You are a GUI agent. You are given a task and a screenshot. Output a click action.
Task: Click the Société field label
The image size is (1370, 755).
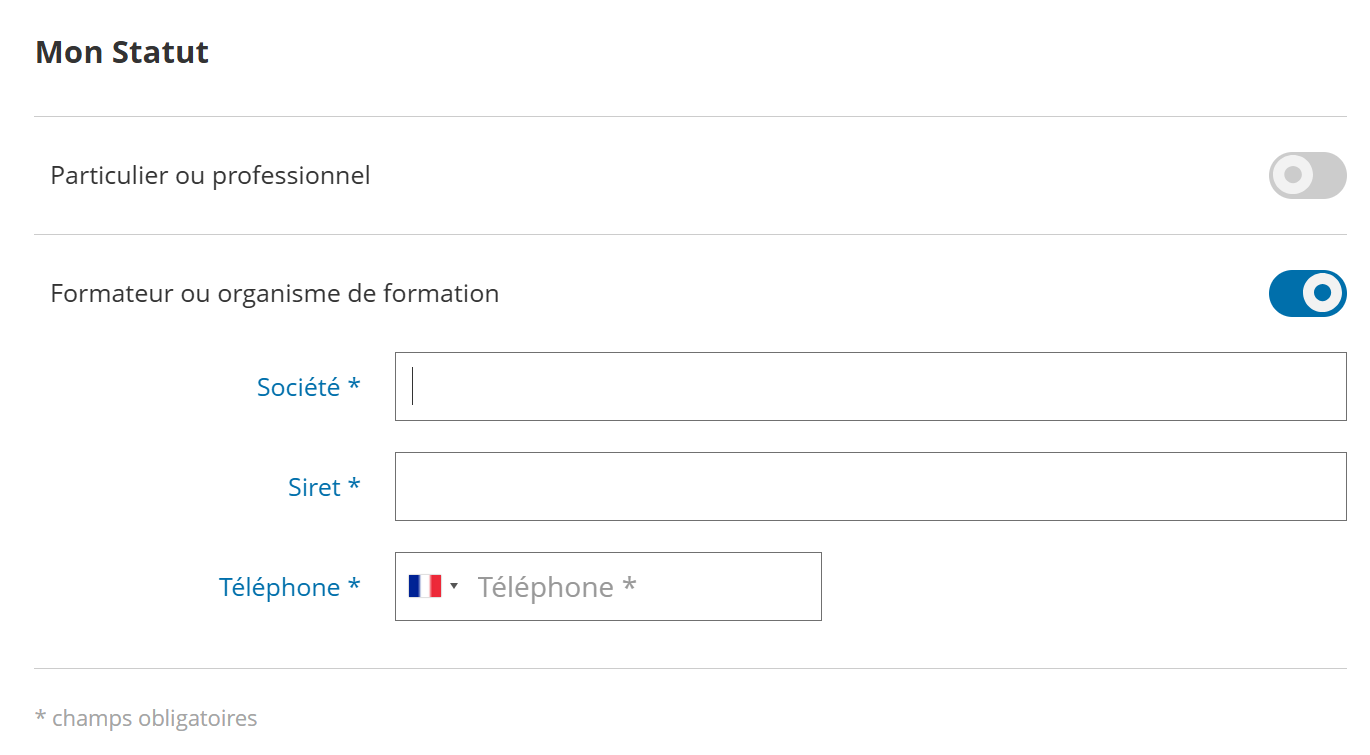tap(298, 387)
